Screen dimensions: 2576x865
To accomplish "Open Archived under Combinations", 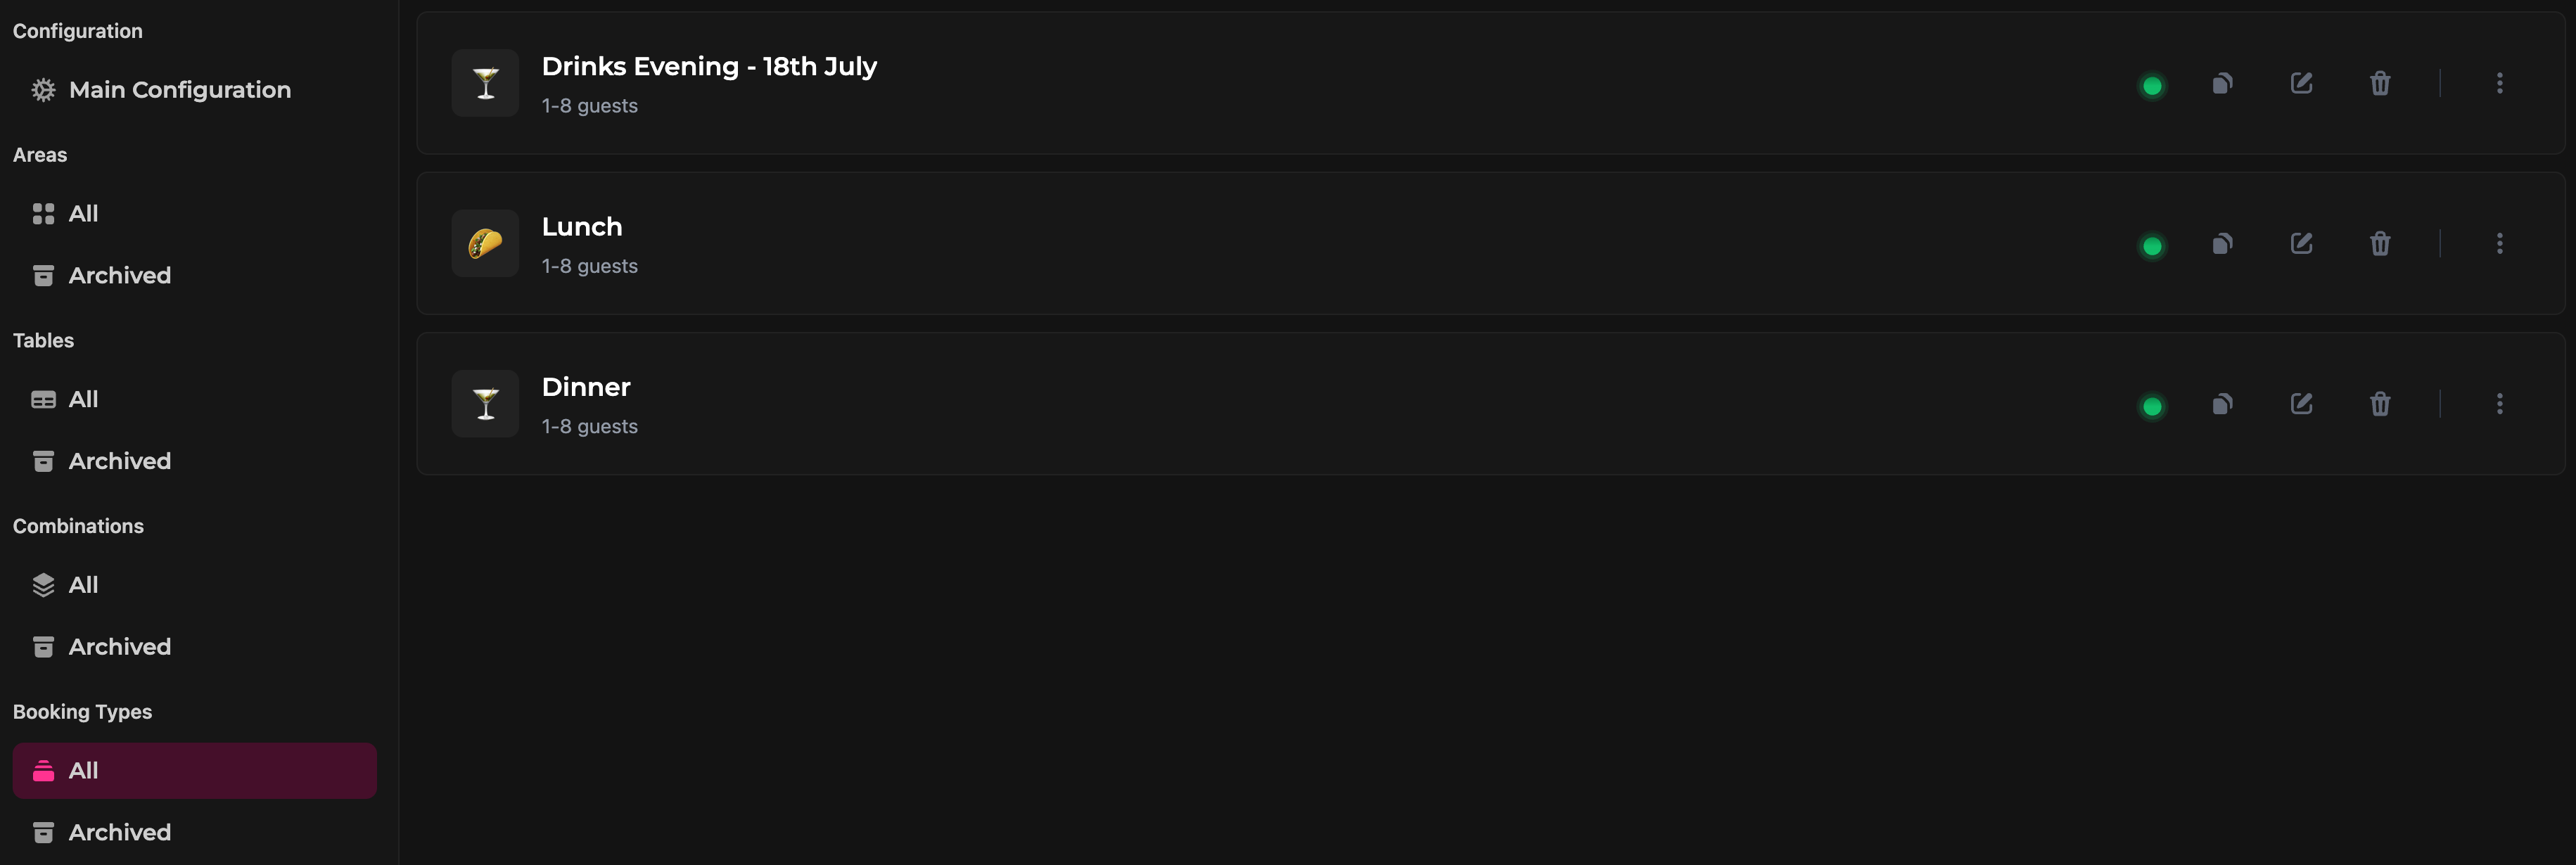I will tap(120, 647).
